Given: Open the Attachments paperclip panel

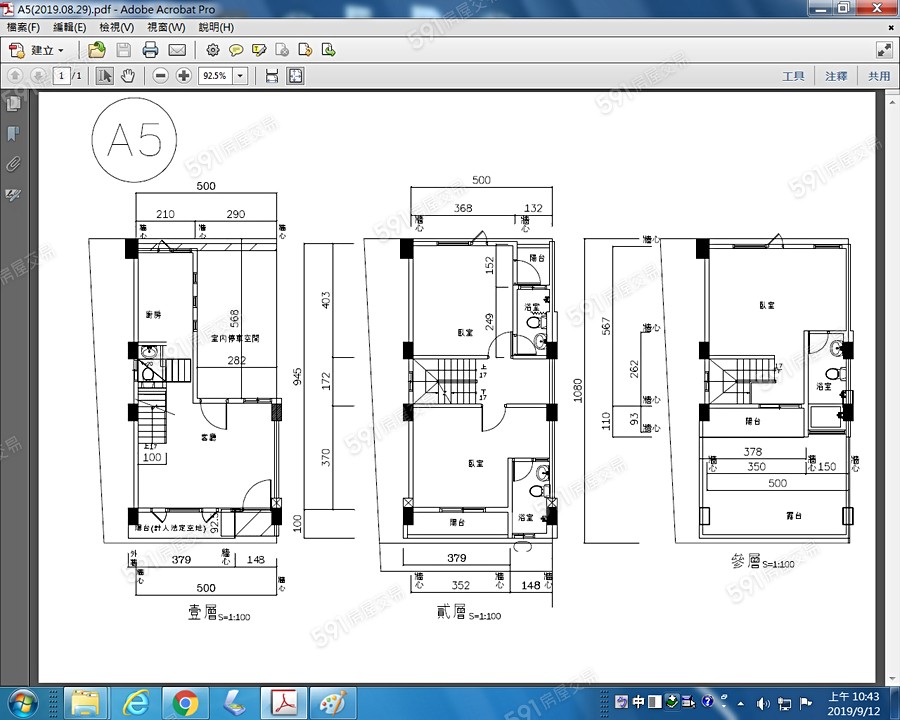Looking at the screenshot, I should click(14, 163).
